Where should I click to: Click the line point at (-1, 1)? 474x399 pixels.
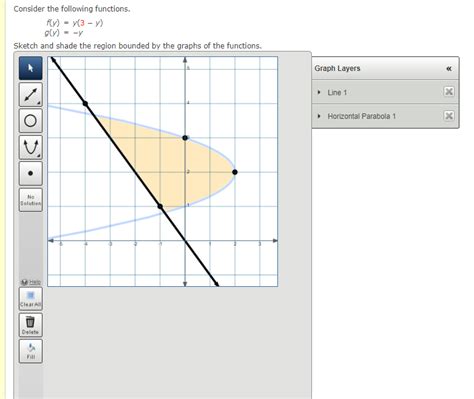pos(160,207)
